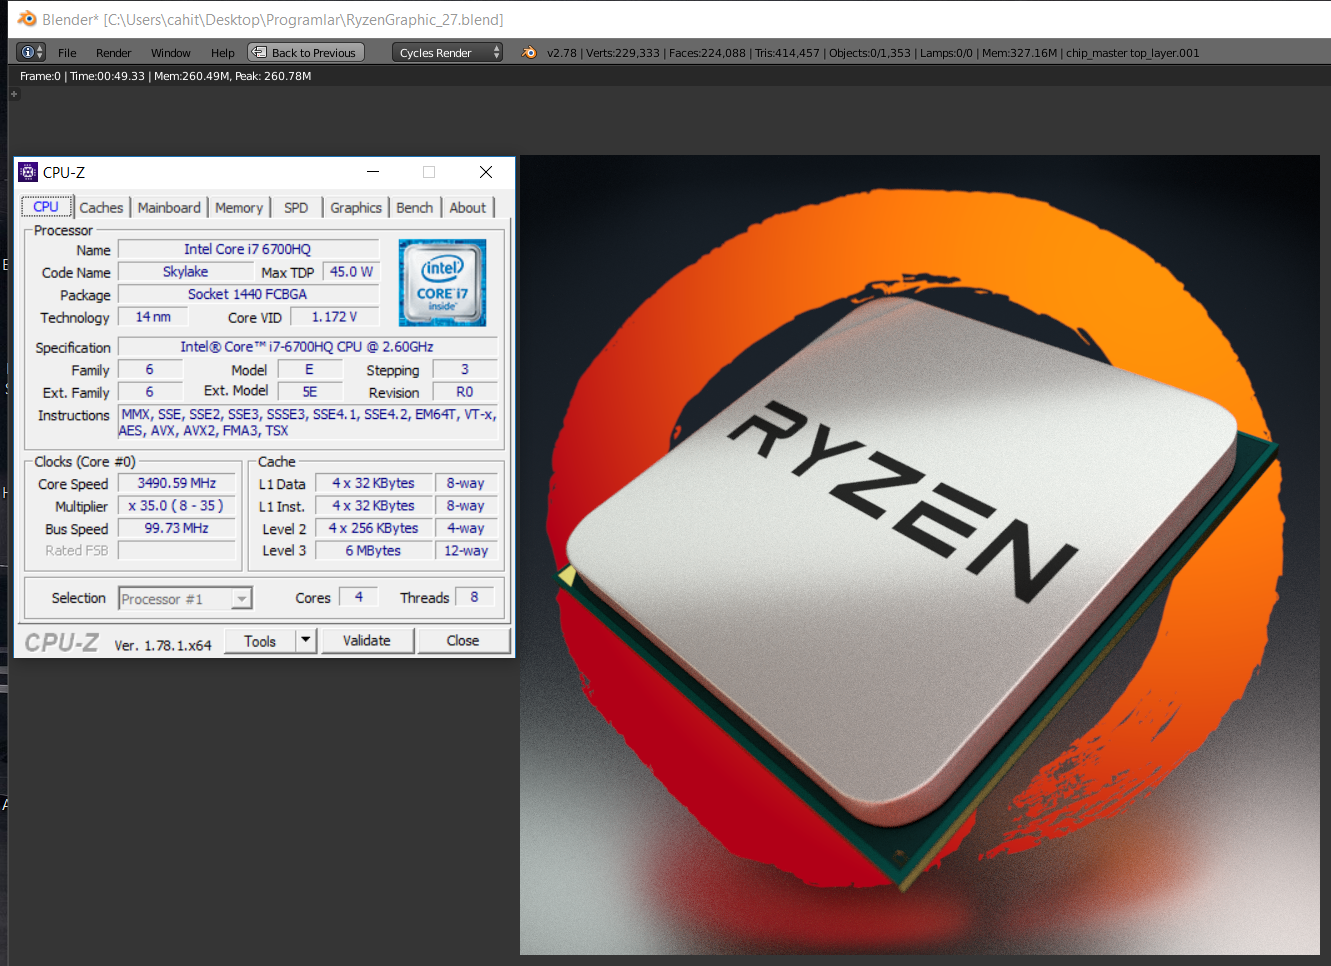
Task: Click the Core Speed value 3490.59 MHz
Action: point(177,483)
